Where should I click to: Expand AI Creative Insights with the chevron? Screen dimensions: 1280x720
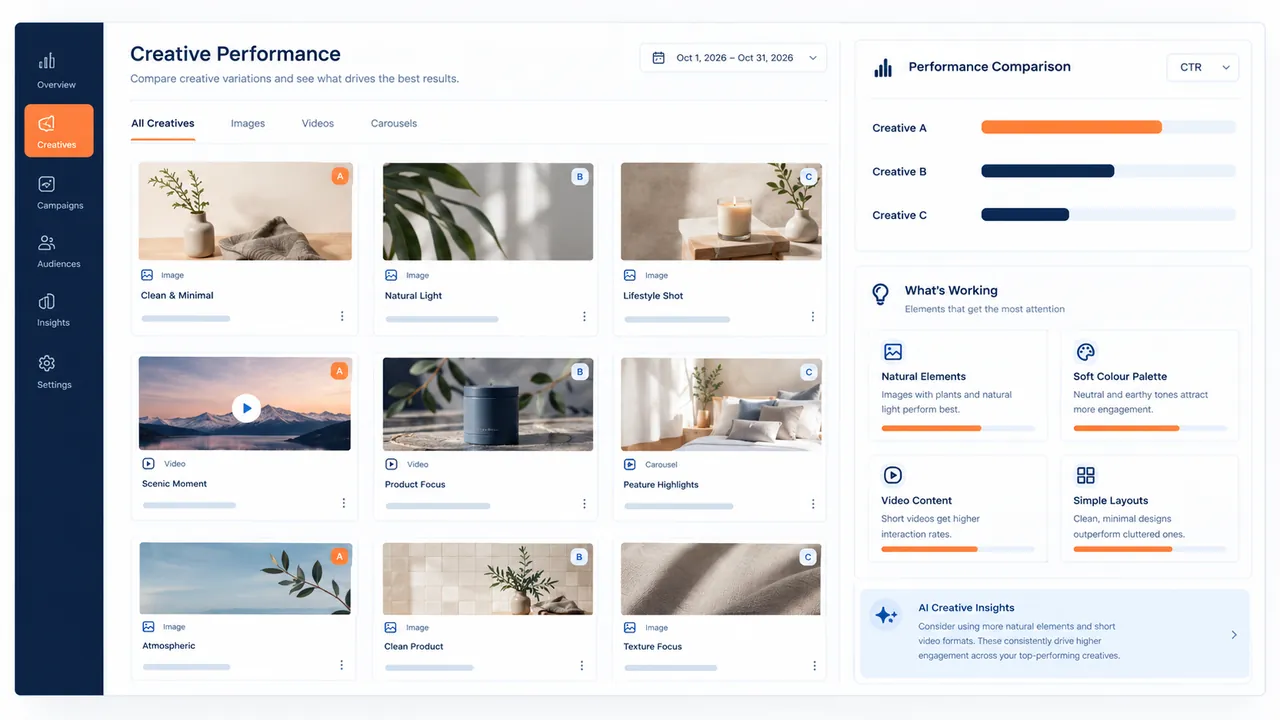pos(1234,635)
